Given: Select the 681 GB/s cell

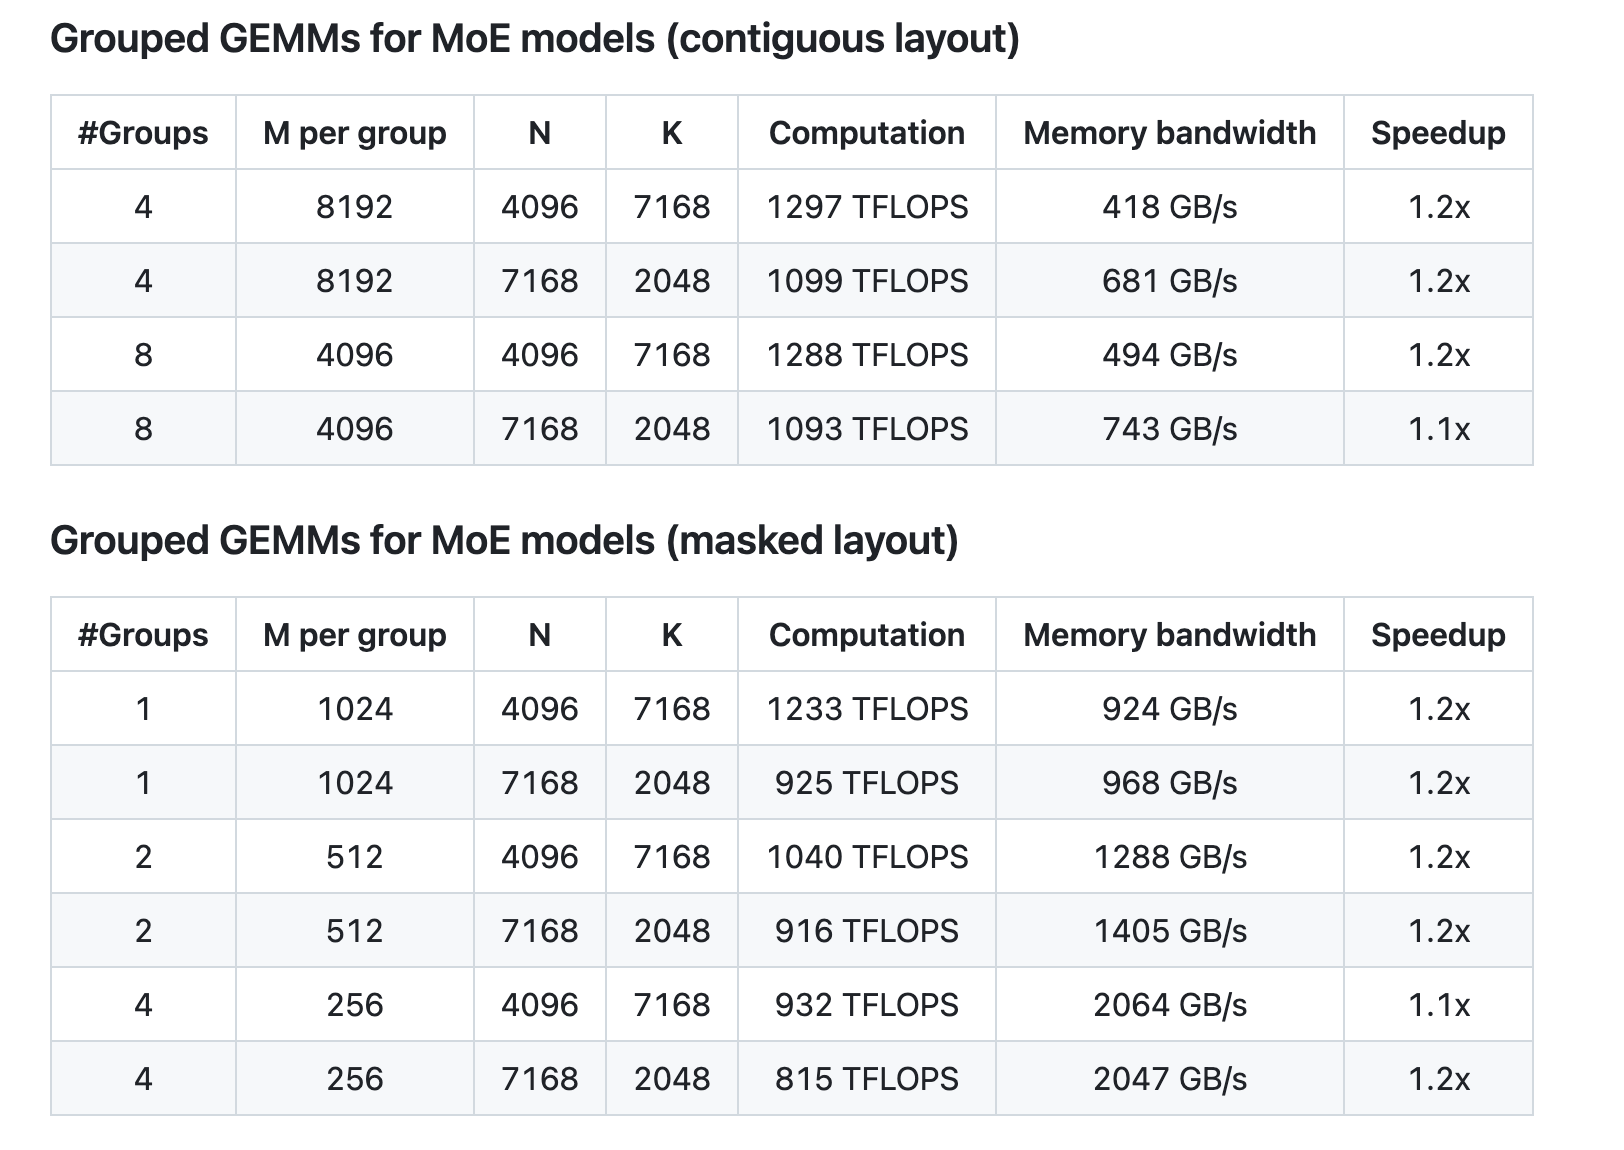Looking at the screenshot, I should pos(1169,281).
